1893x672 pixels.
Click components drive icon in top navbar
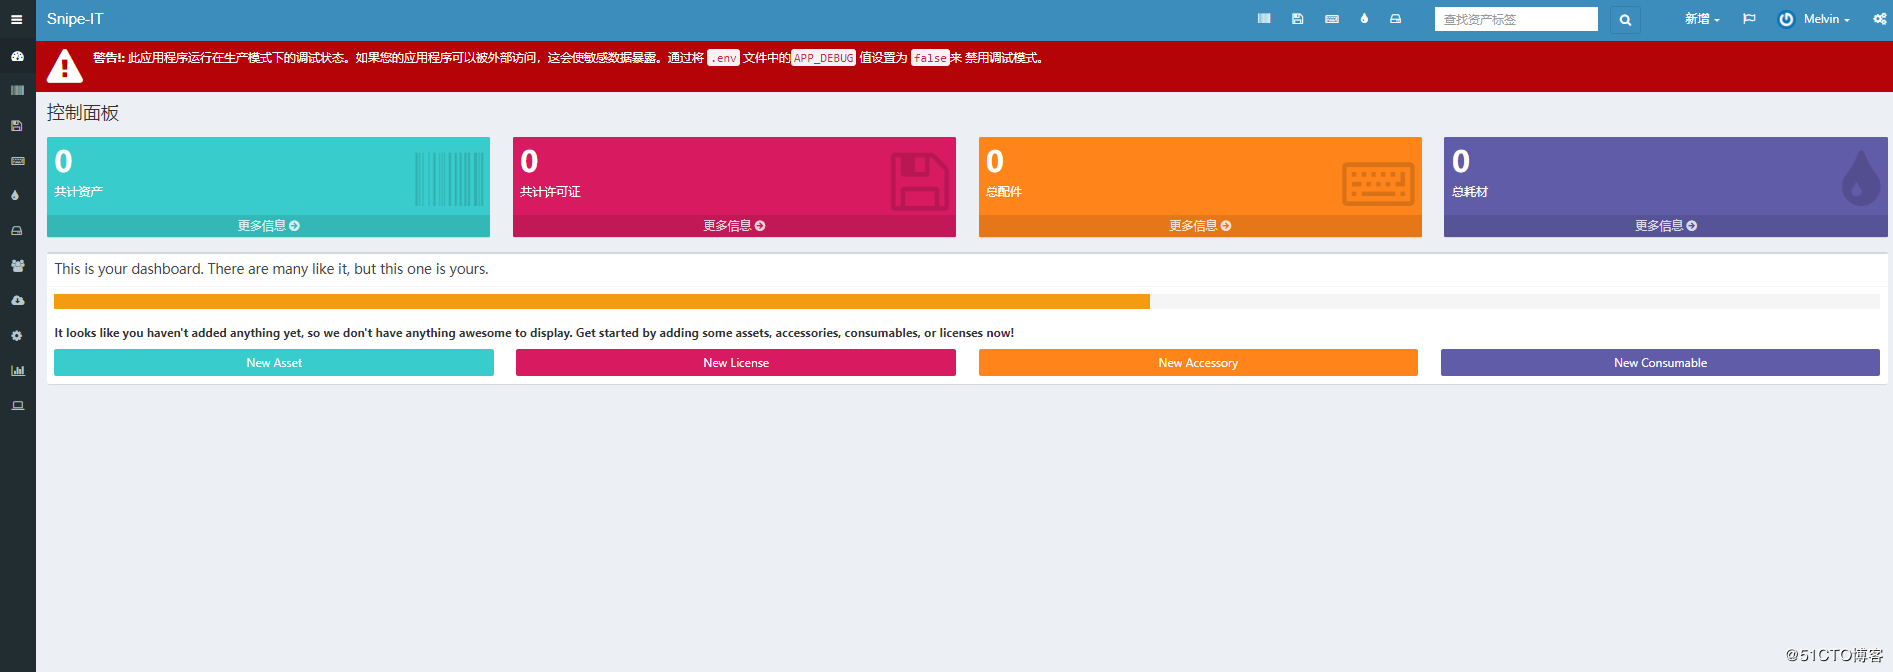tap(1395, 19)
